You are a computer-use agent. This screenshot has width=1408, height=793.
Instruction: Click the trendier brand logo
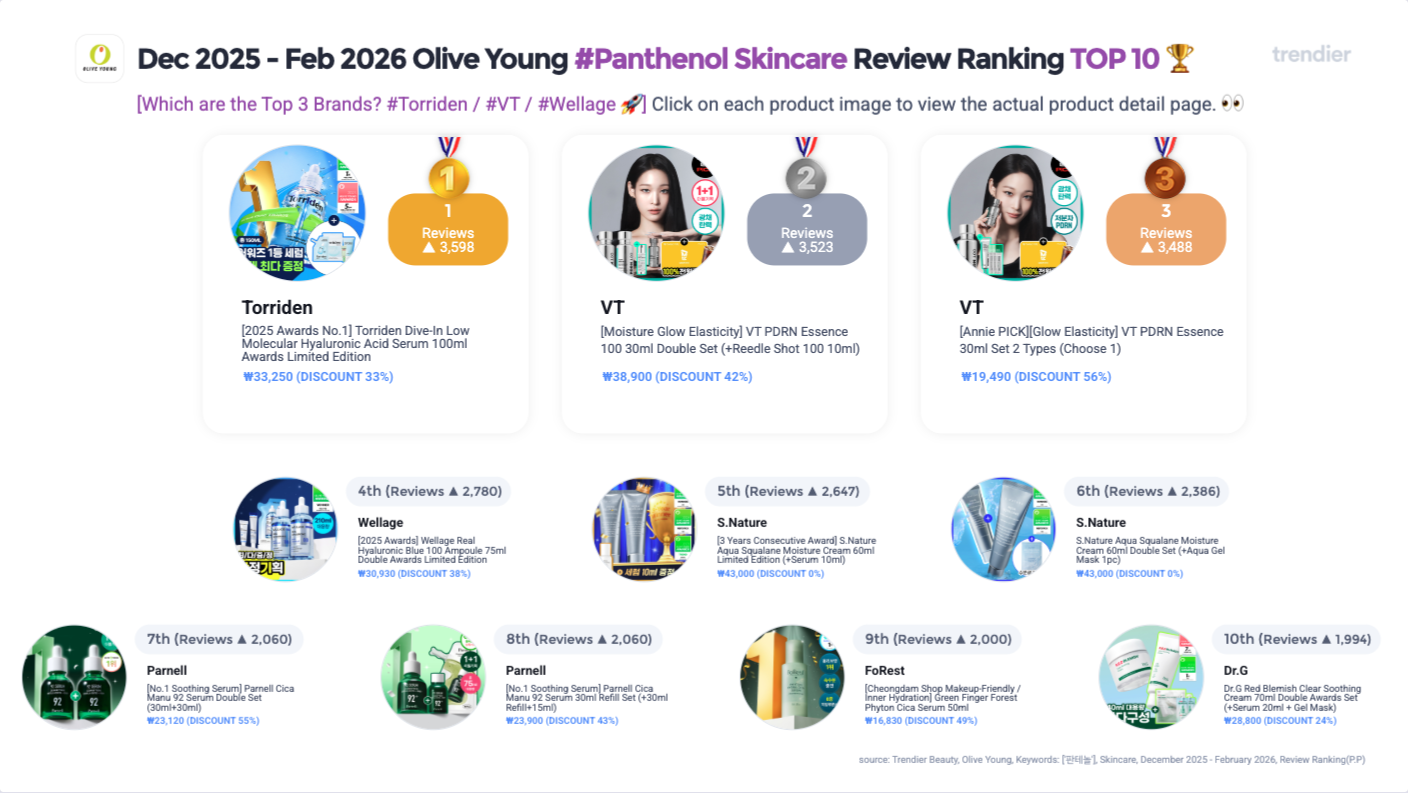1311,54
